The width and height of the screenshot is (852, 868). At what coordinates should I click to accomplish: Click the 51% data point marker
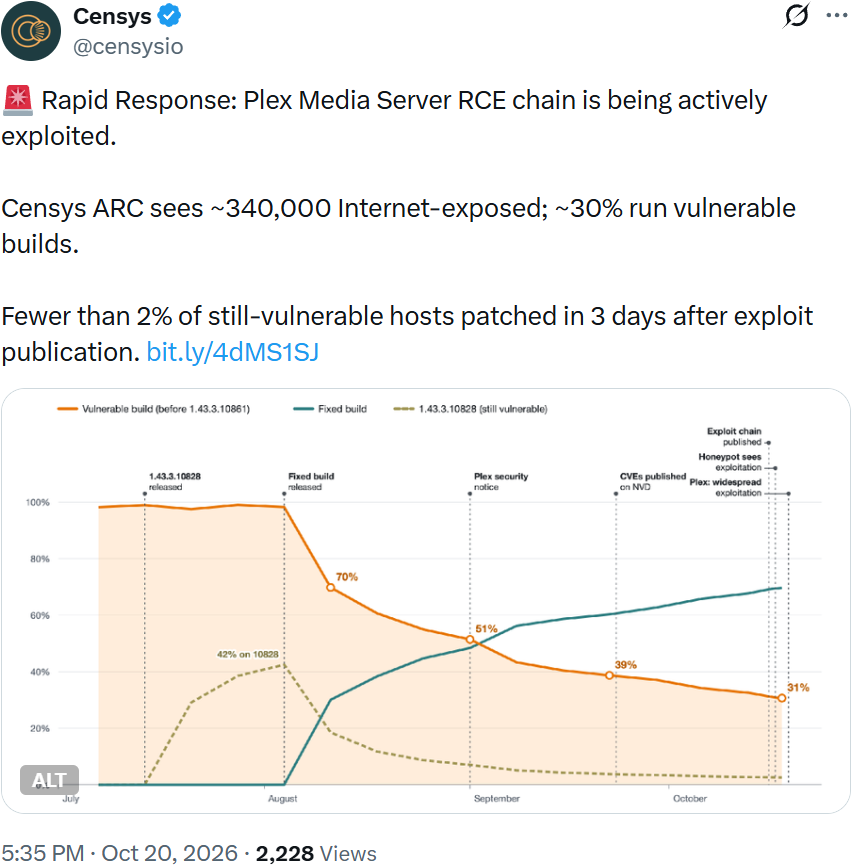470,639
